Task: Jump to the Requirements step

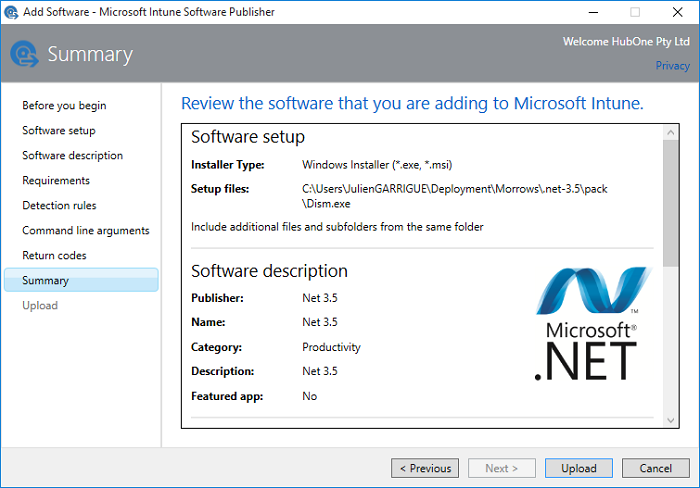Action: [x=56, y=180]
